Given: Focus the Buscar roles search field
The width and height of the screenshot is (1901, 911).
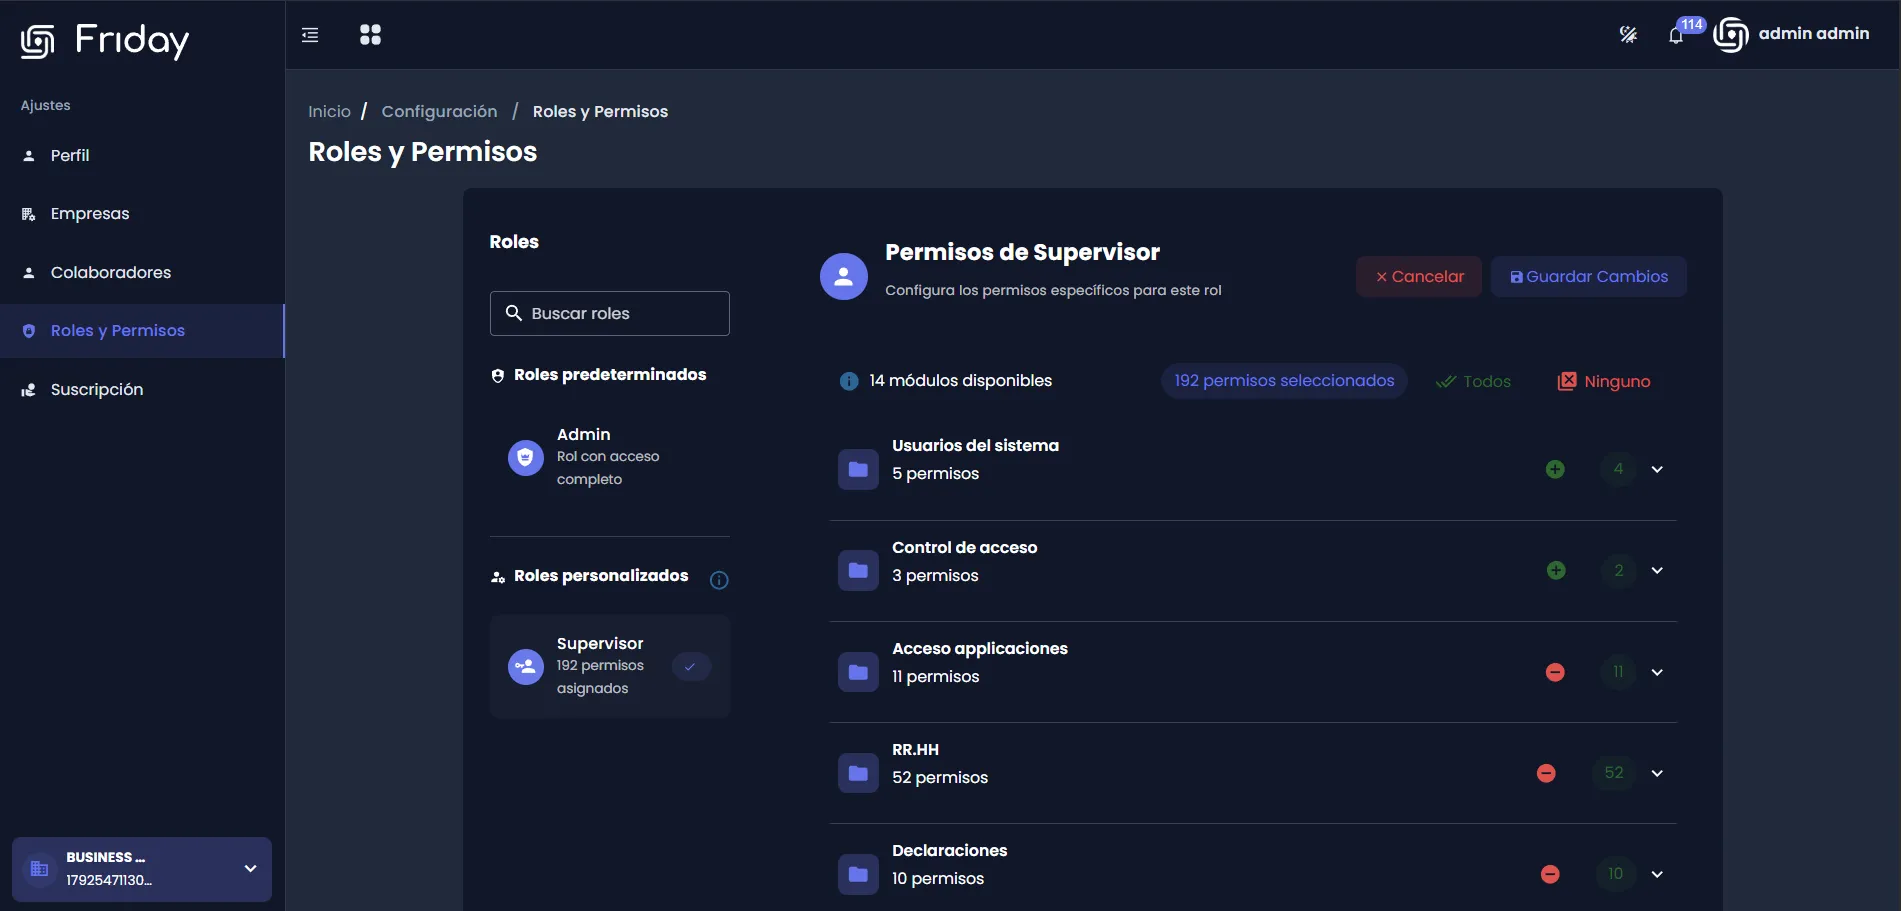Looking at the screenshot, I should click(610, 314).
